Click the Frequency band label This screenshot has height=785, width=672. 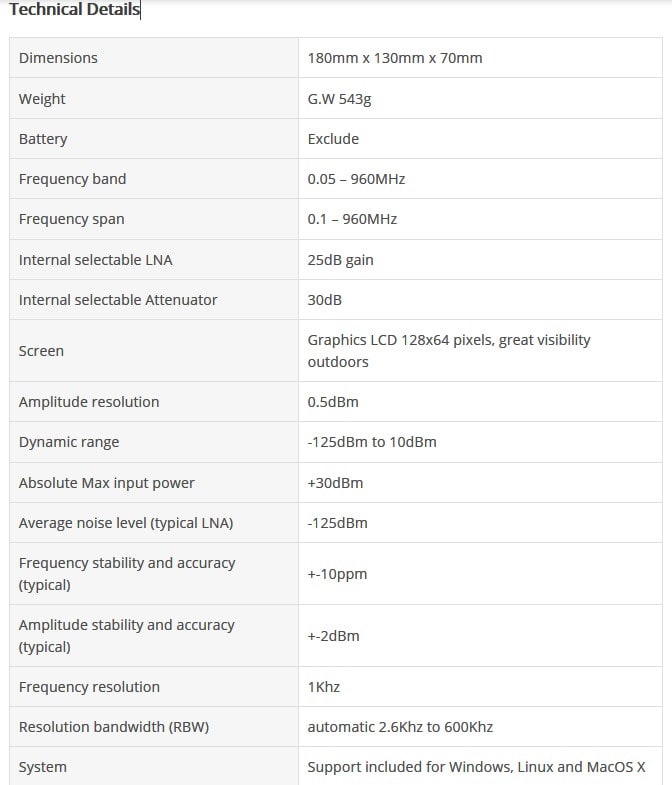[x=72, y=179]
